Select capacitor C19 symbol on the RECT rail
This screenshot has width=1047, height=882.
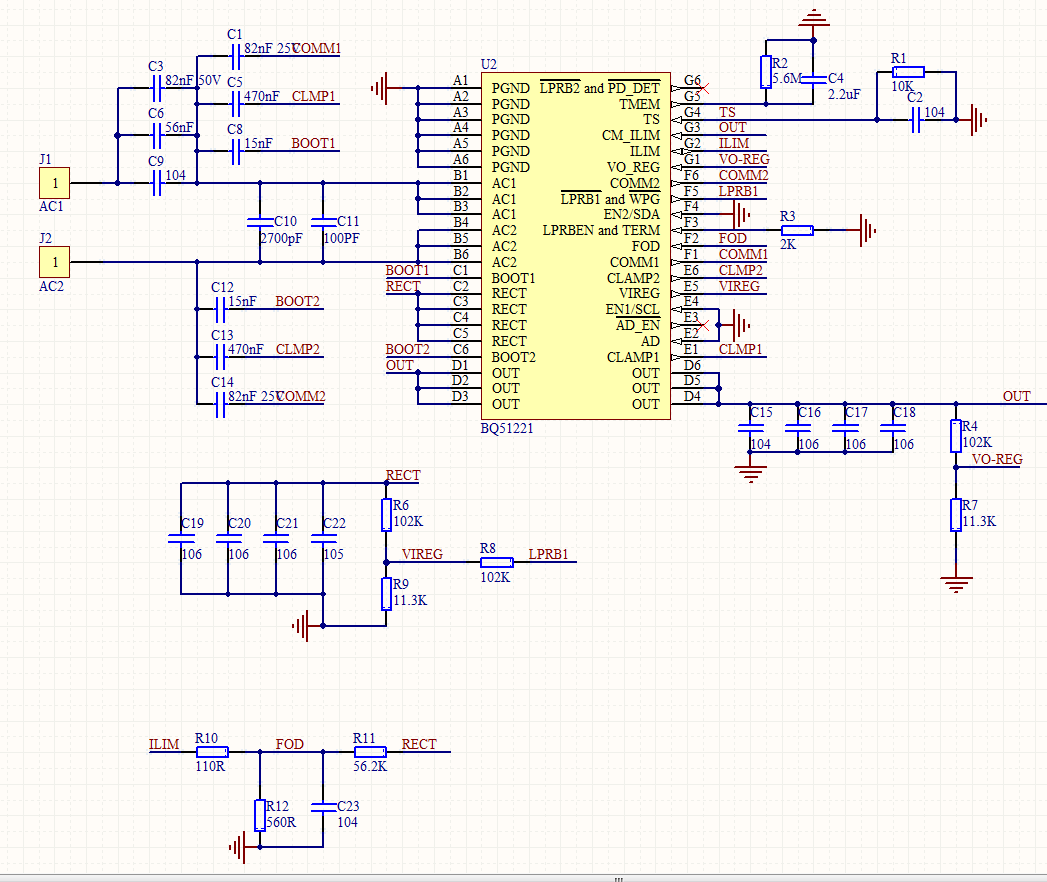point(181,538)
